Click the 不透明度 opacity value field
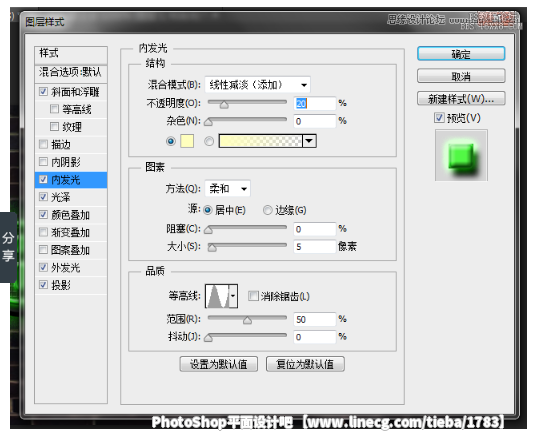 314,103
